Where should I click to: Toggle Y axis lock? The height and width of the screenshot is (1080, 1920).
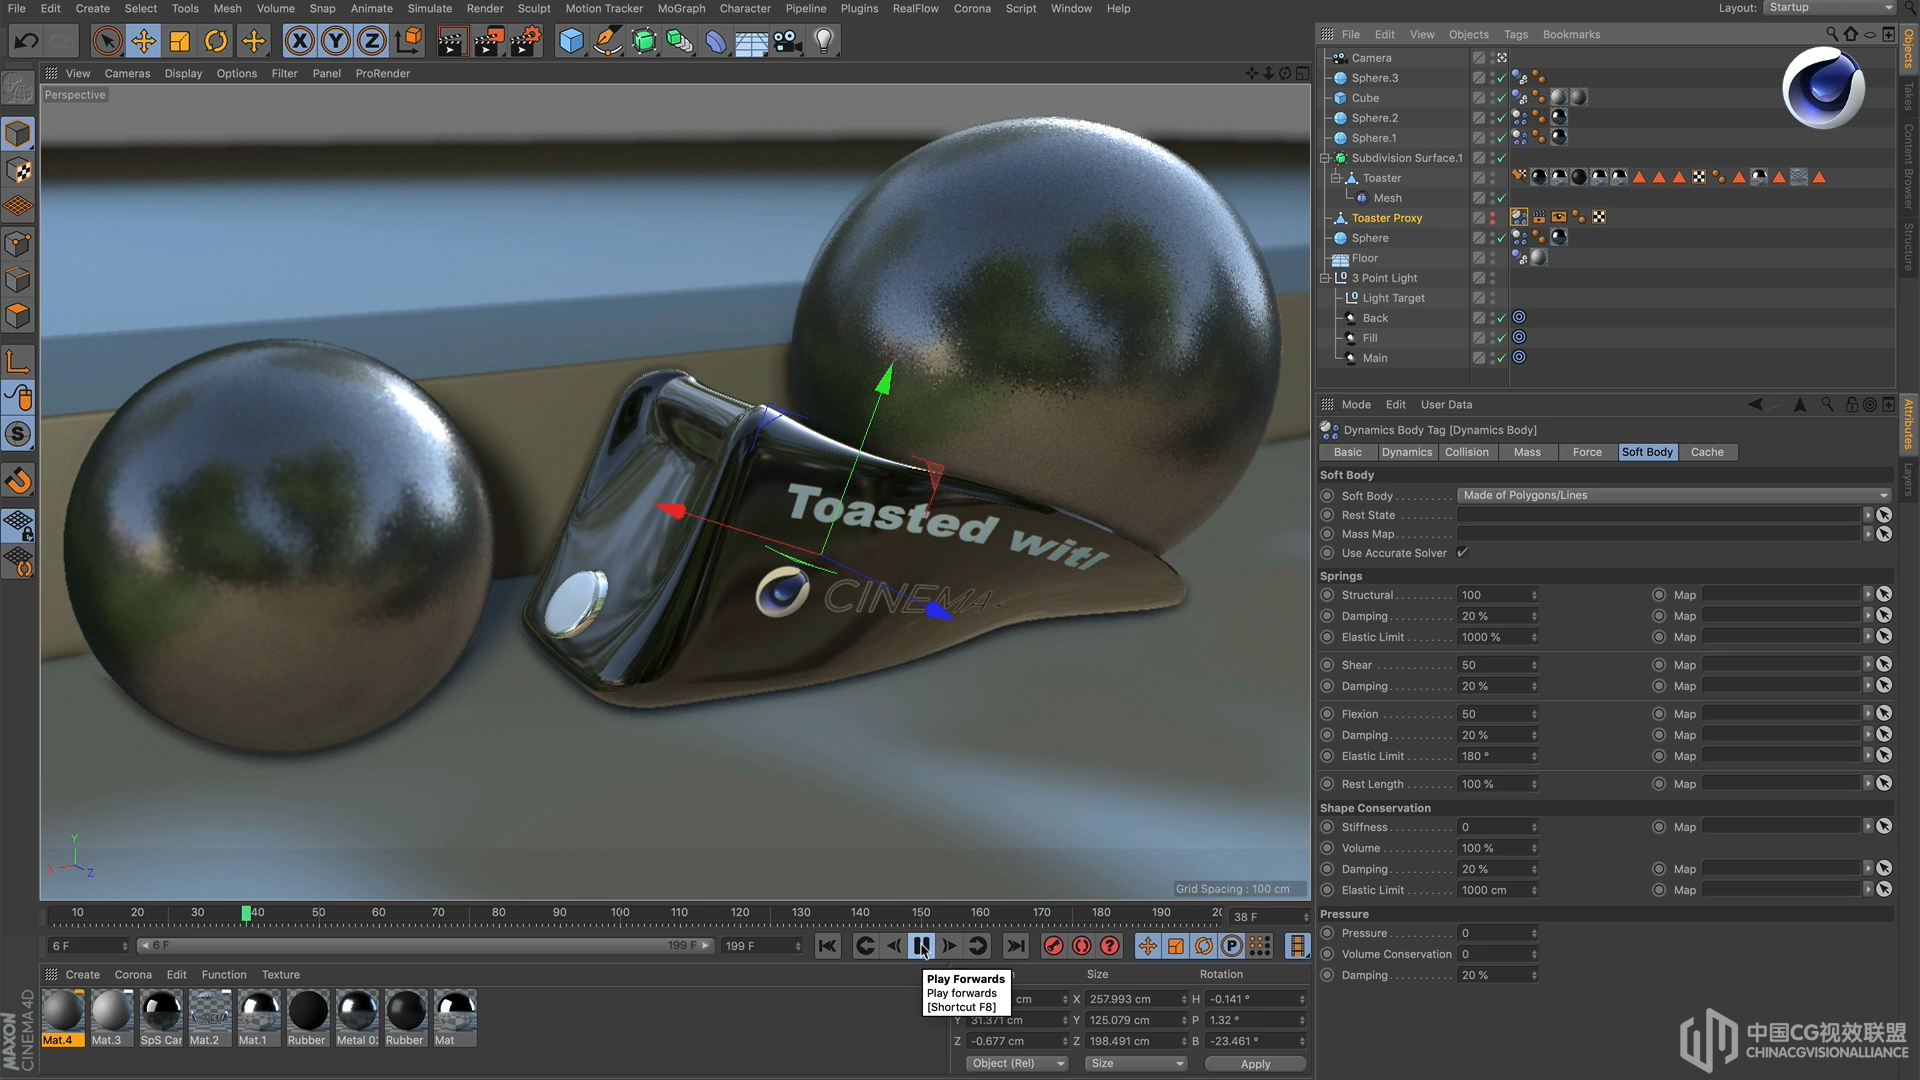336,41
